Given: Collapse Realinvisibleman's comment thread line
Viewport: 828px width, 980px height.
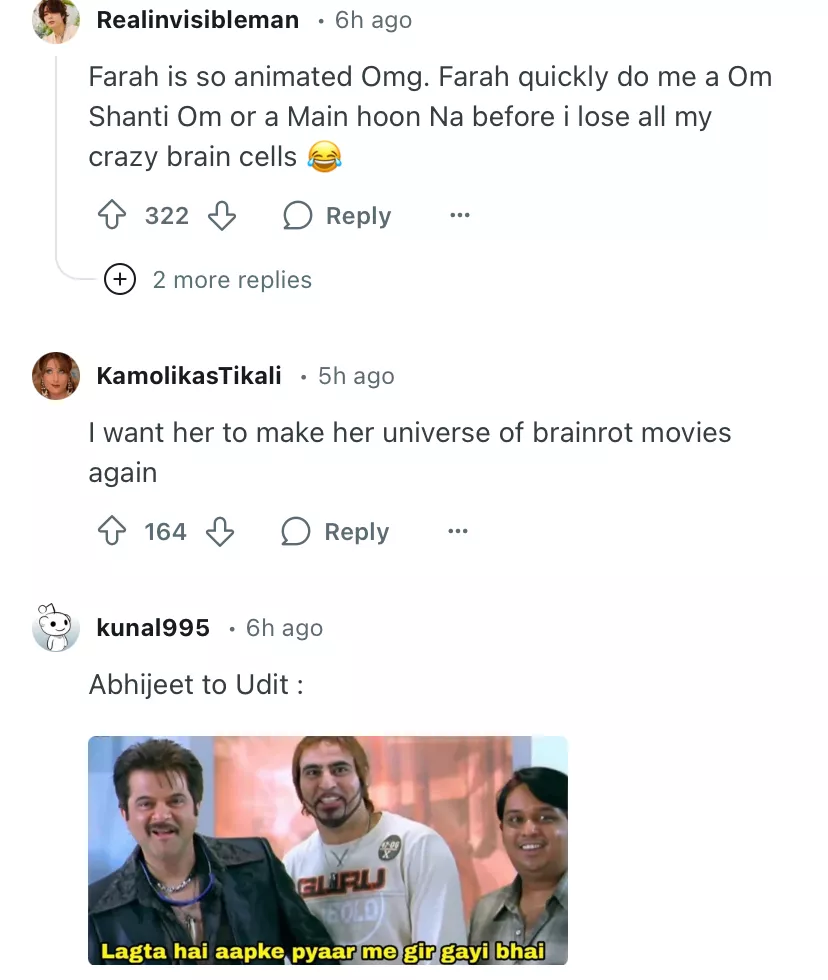Looking at the screenshot, I should point(56,150).
